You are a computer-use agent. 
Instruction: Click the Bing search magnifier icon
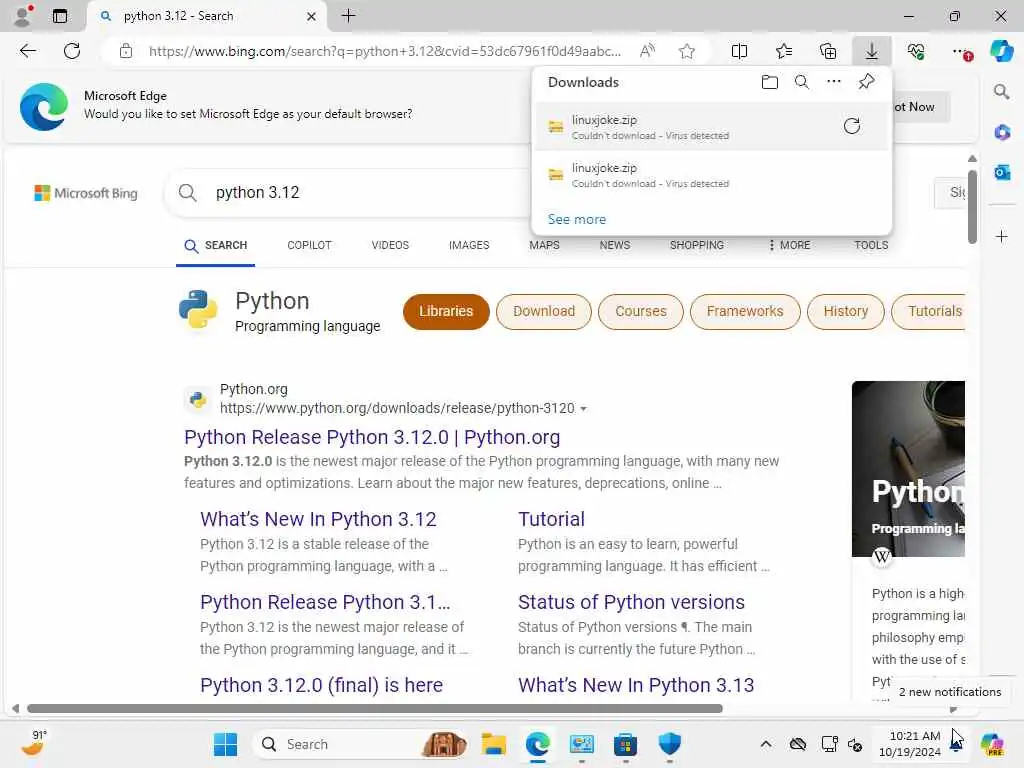(187, 193)
